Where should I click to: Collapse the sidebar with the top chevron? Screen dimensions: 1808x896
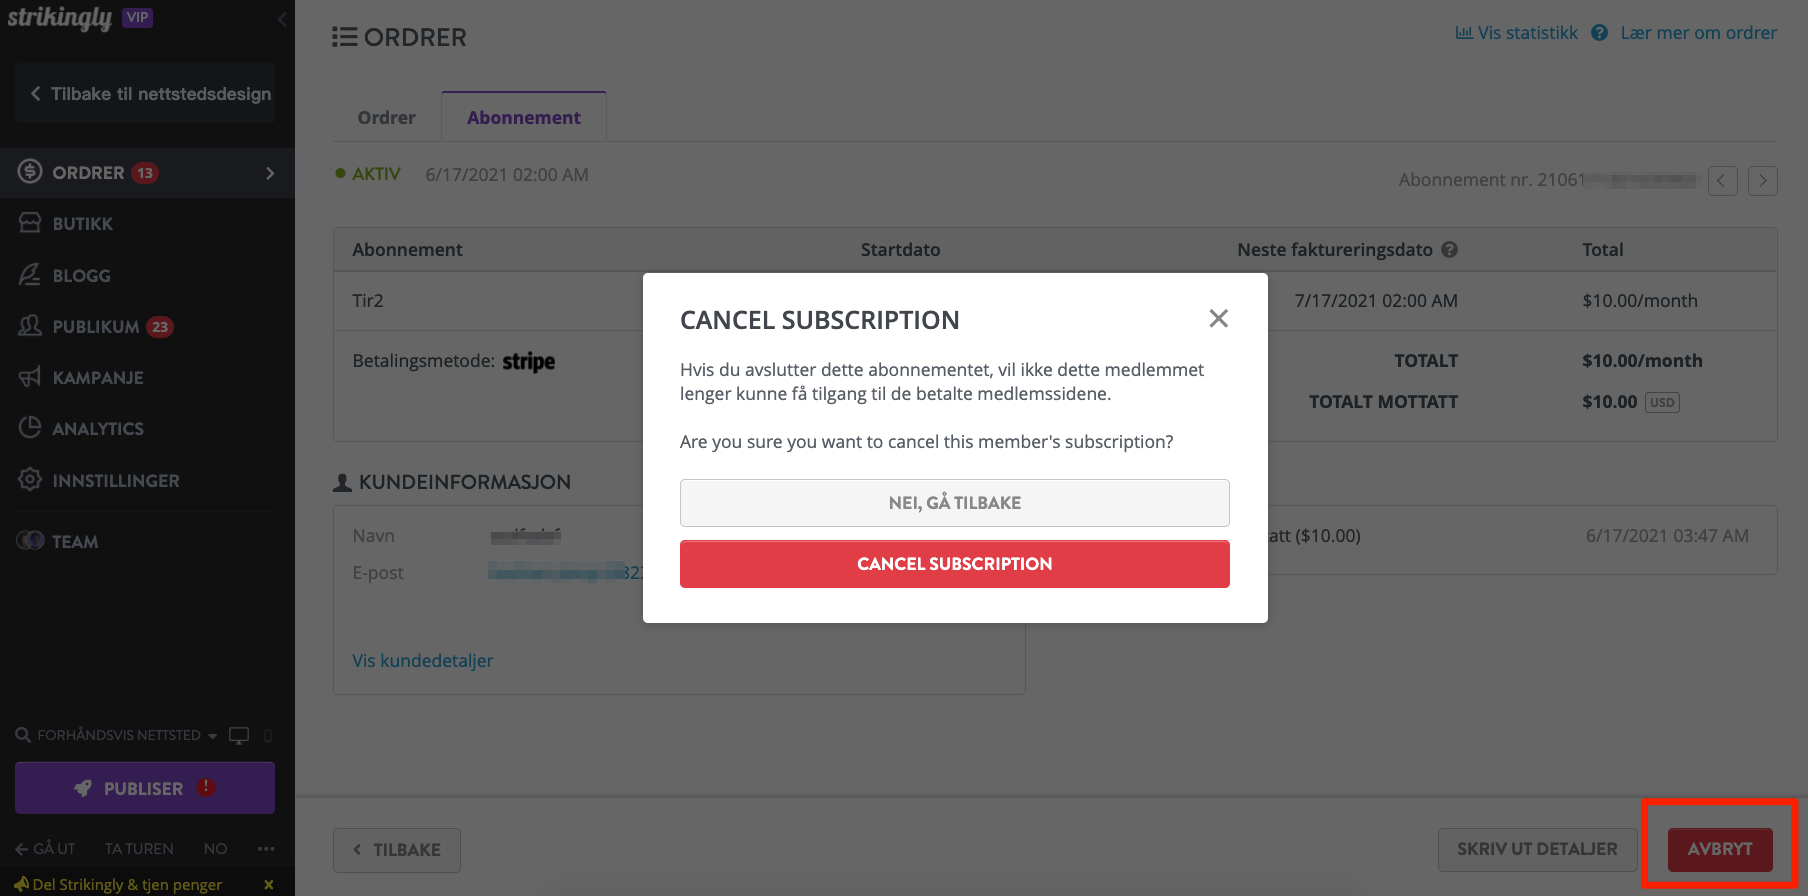tap(282, 19)
